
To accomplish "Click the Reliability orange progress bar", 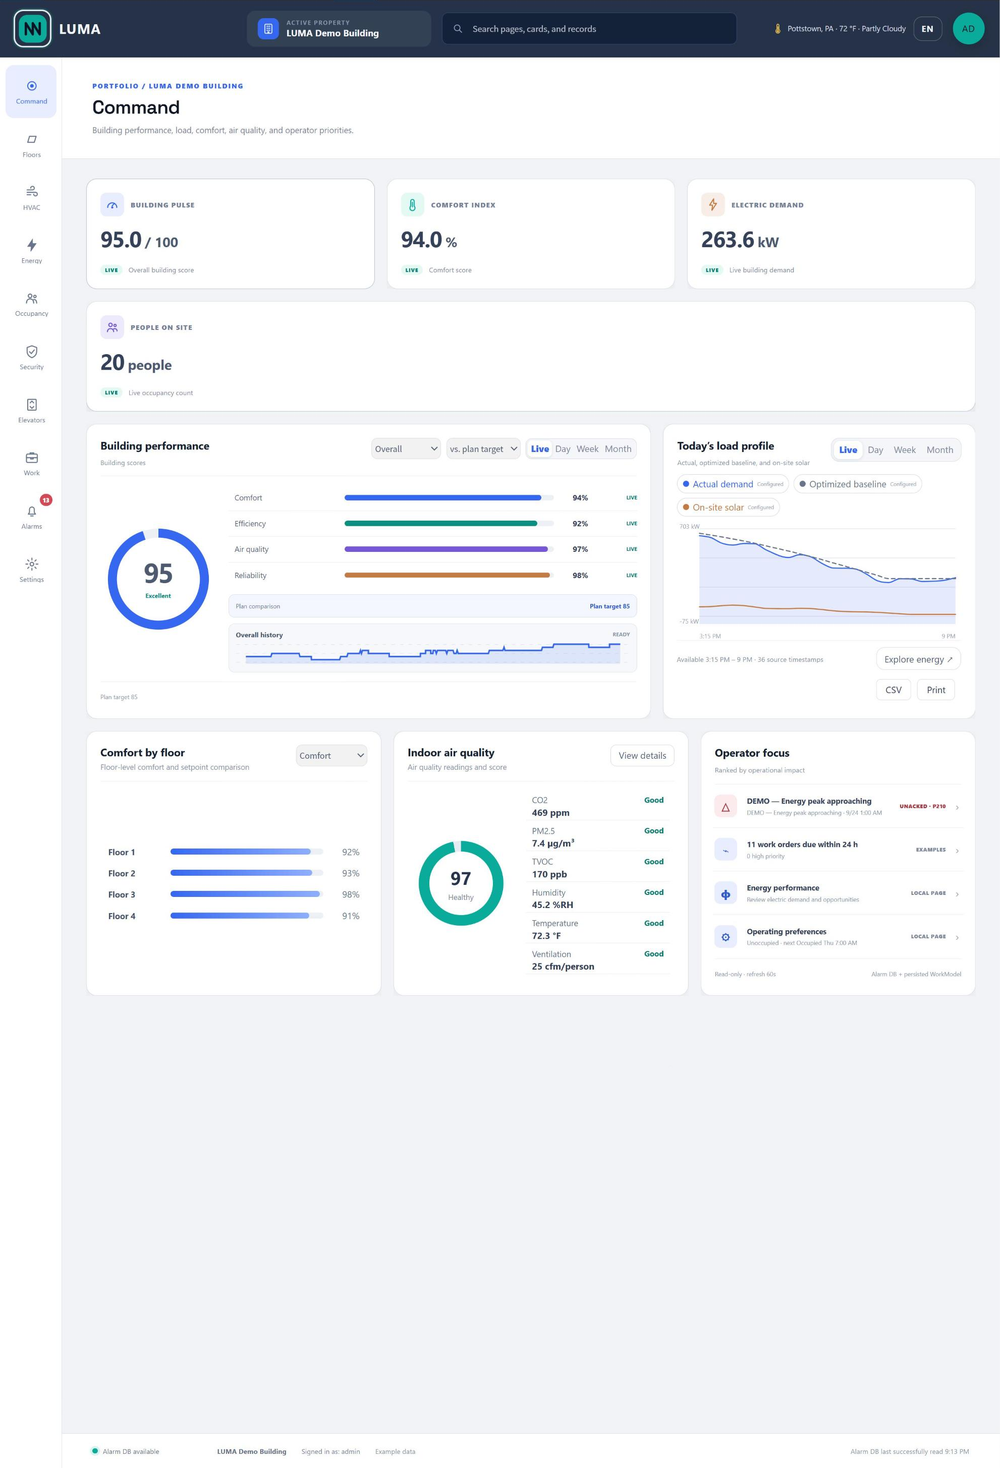I will (449, 575).
